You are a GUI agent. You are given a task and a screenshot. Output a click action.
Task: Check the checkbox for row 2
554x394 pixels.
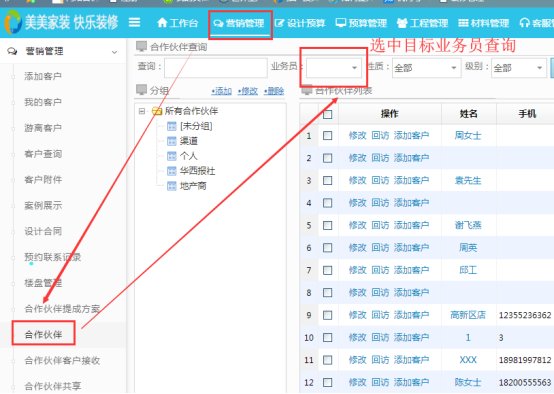point(328,158)
